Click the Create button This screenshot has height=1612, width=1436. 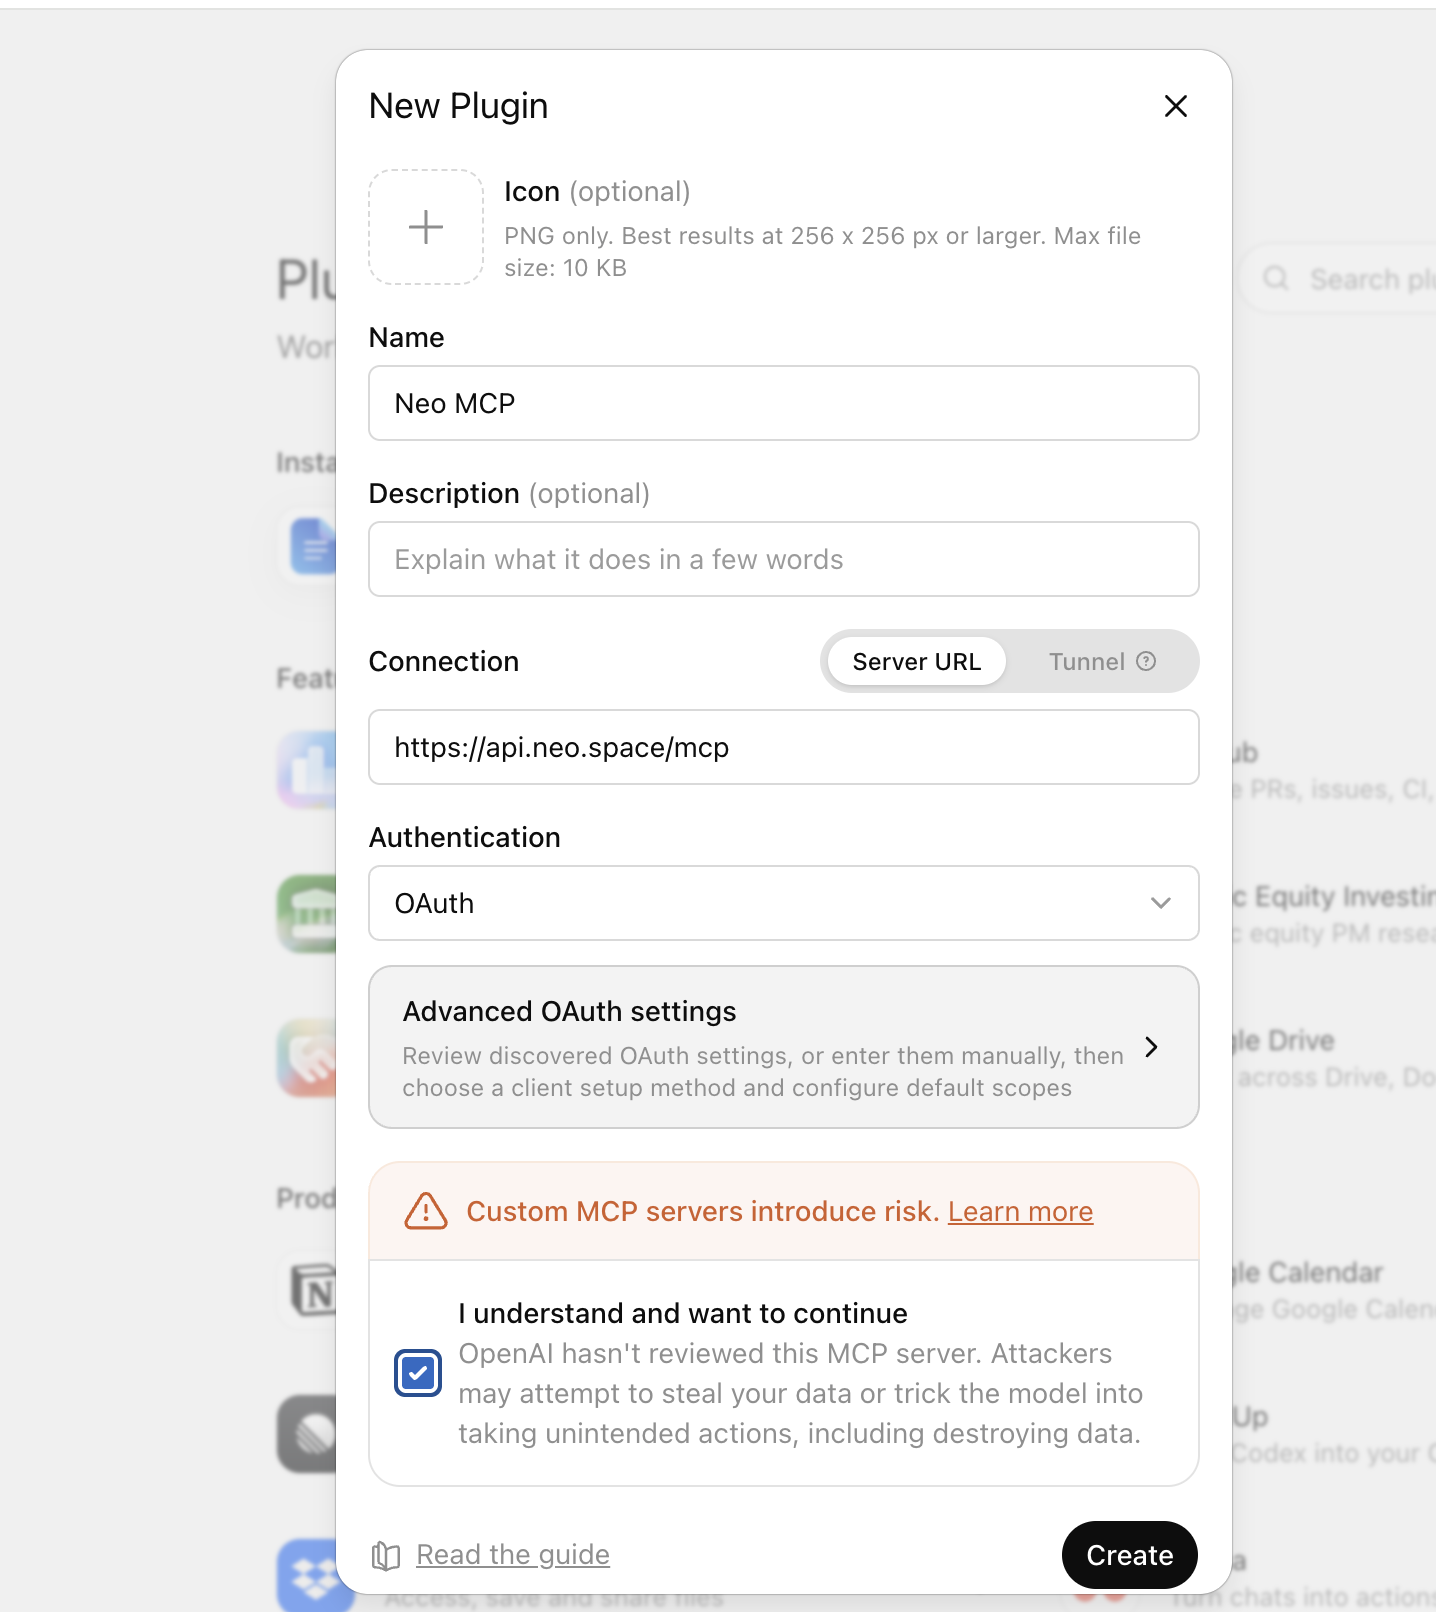pos(1130,1555)
